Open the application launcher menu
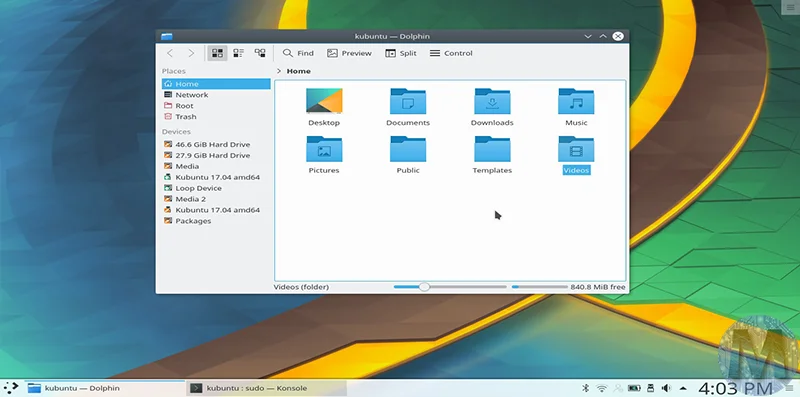 click(11, 388)
